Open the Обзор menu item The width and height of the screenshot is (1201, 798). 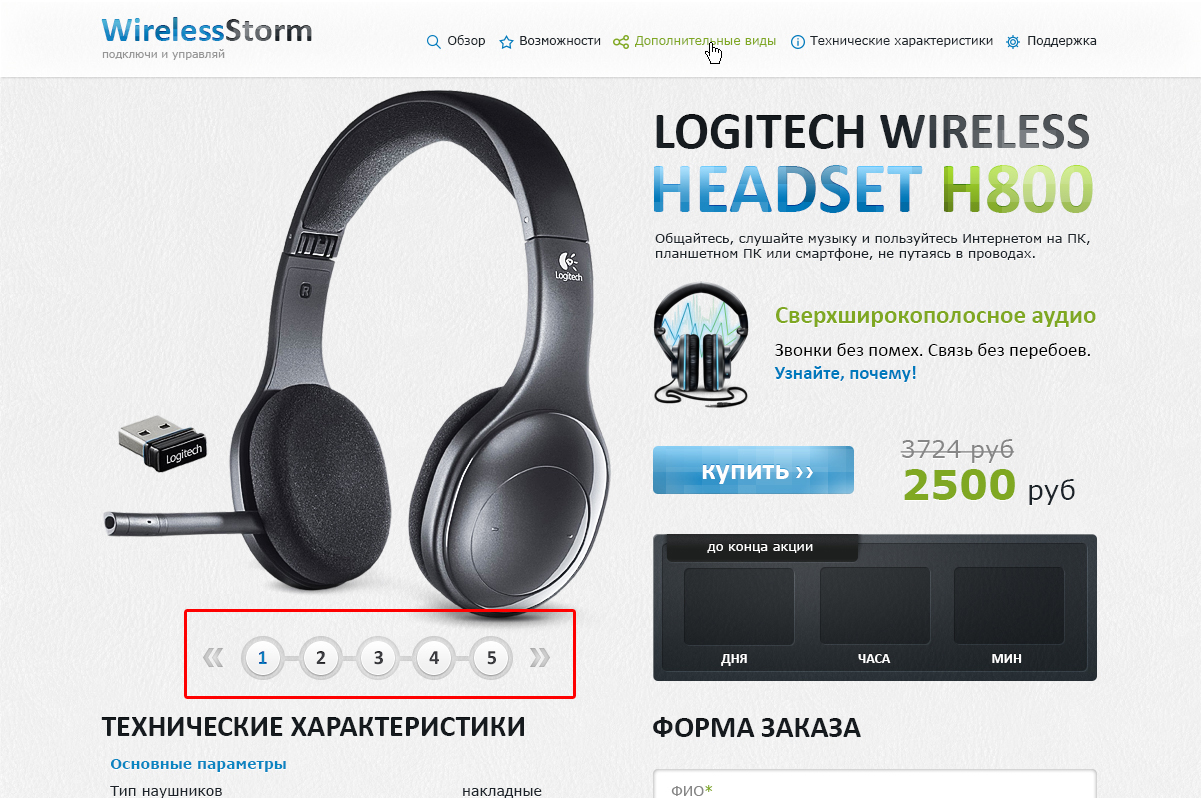[x=466, y=41]
